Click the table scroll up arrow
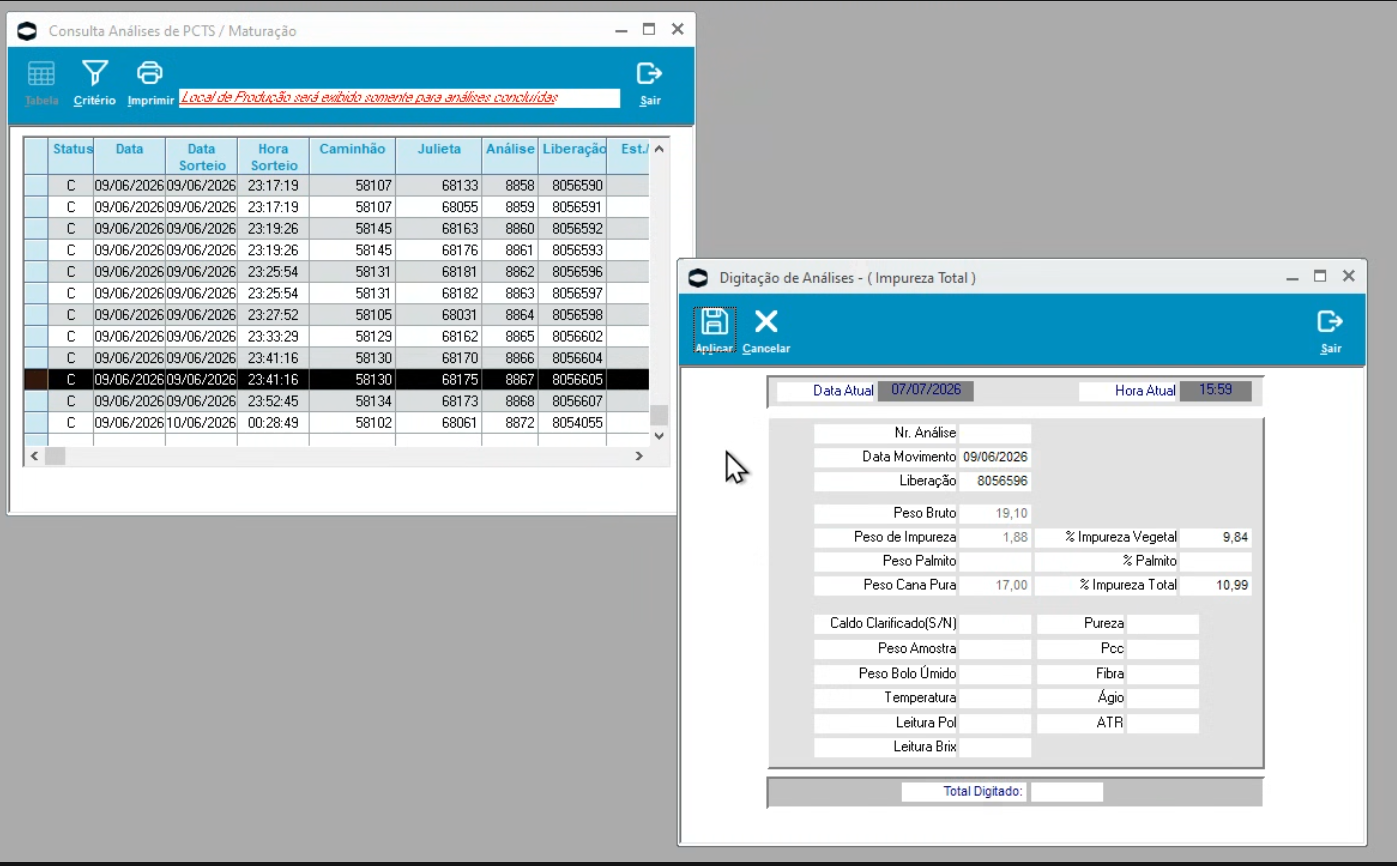Screen dimensions: 1397x866 [658, 148]
